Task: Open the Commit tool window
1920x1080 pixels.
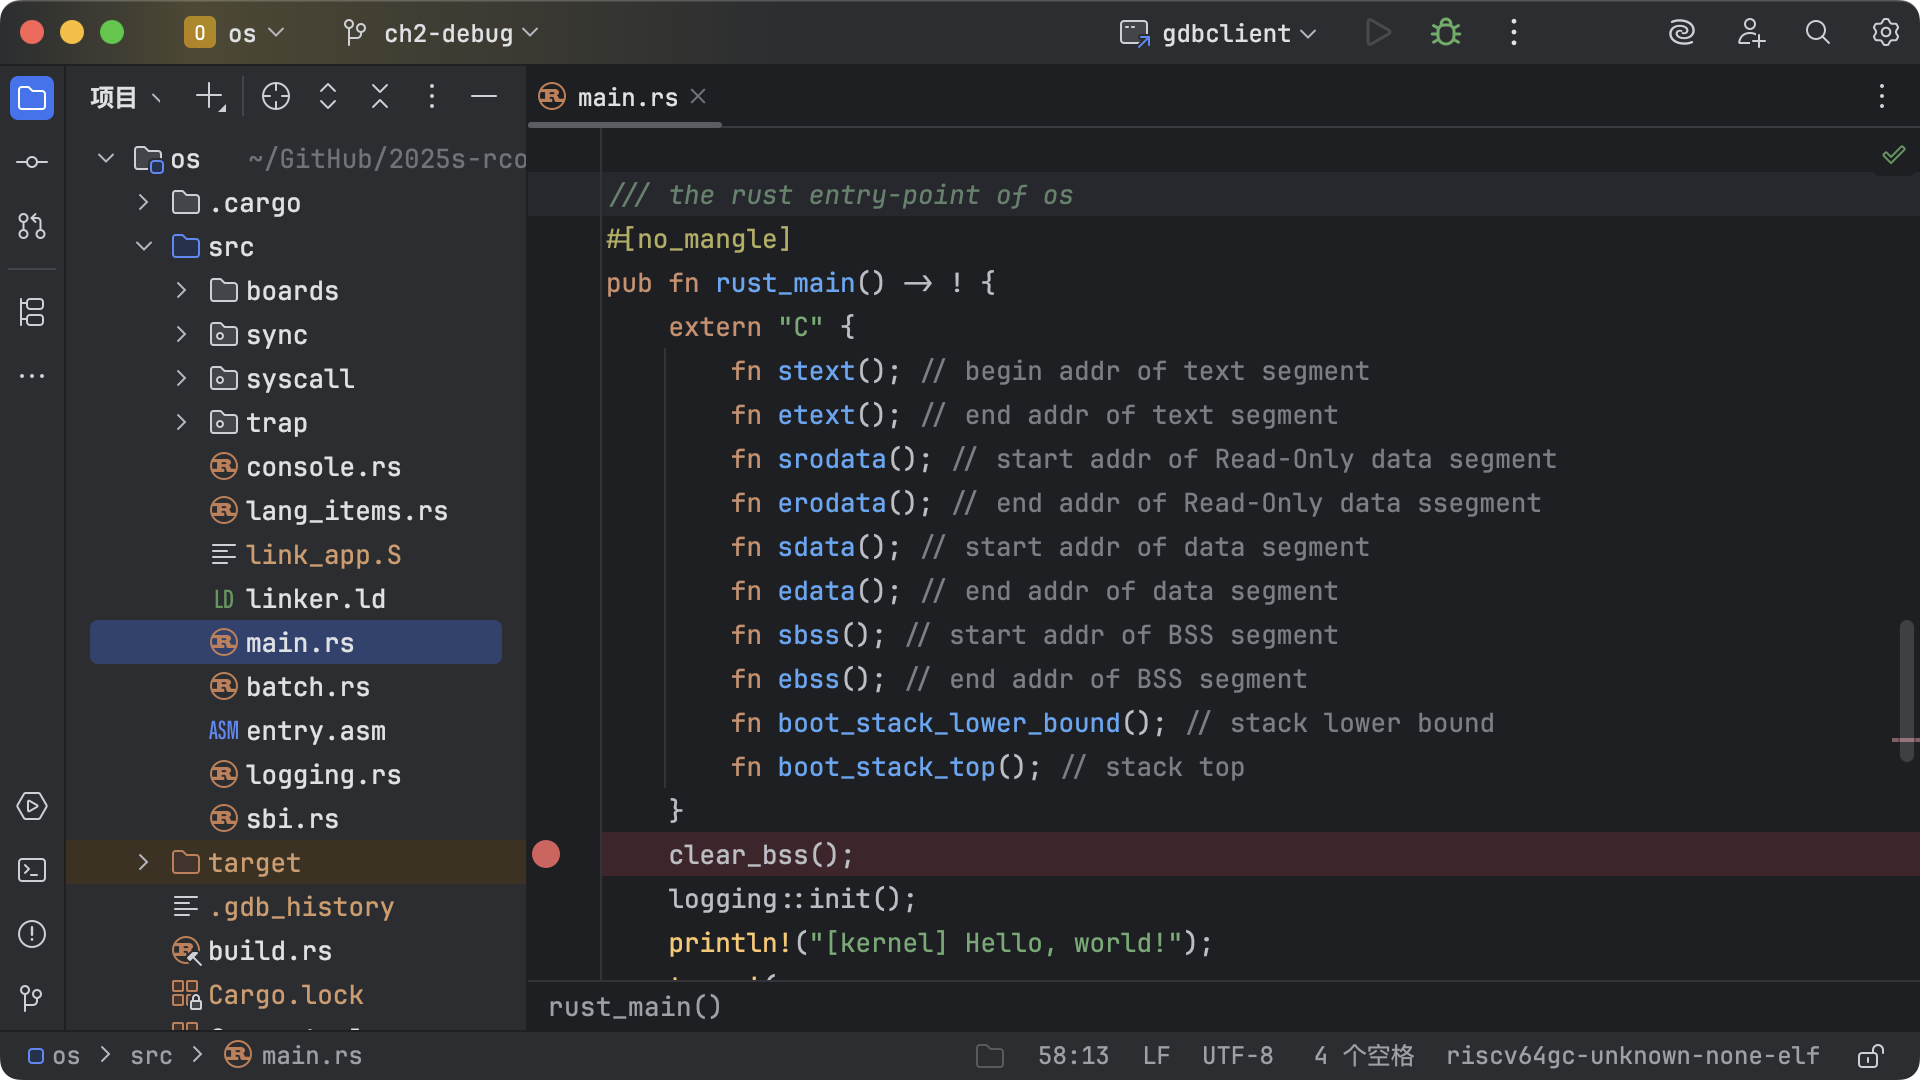Action: point(32,162)
